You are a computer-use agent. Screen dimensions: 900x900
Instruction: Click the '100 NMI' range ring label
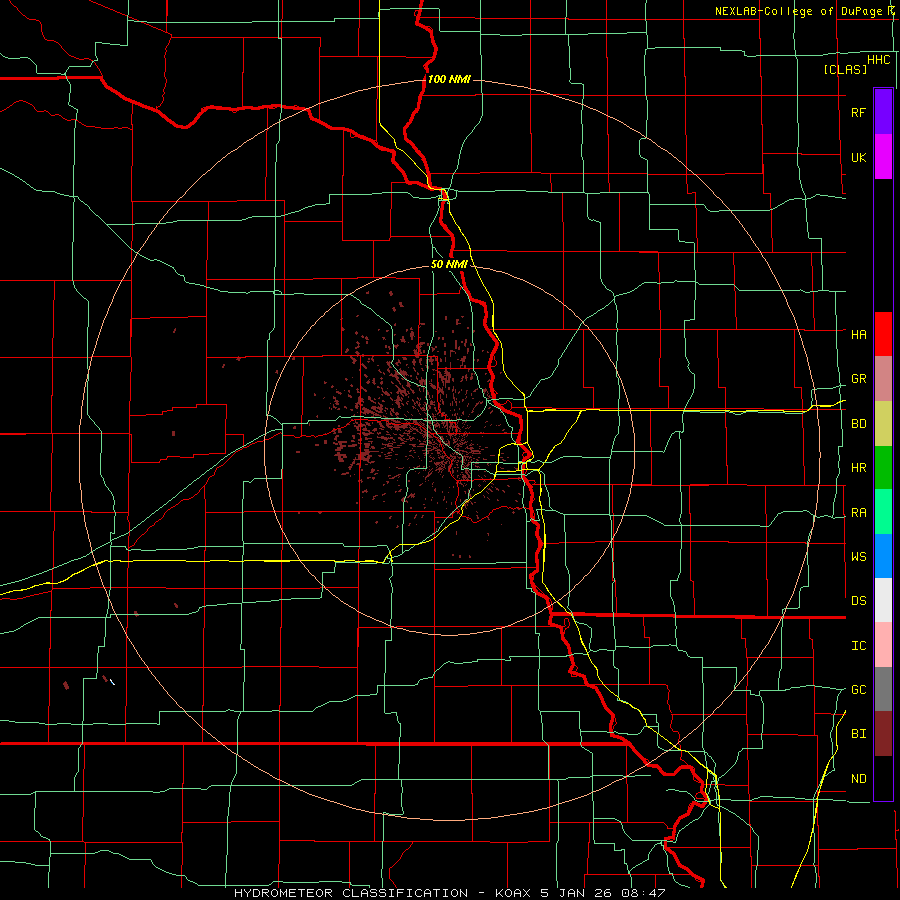point(449,79)
